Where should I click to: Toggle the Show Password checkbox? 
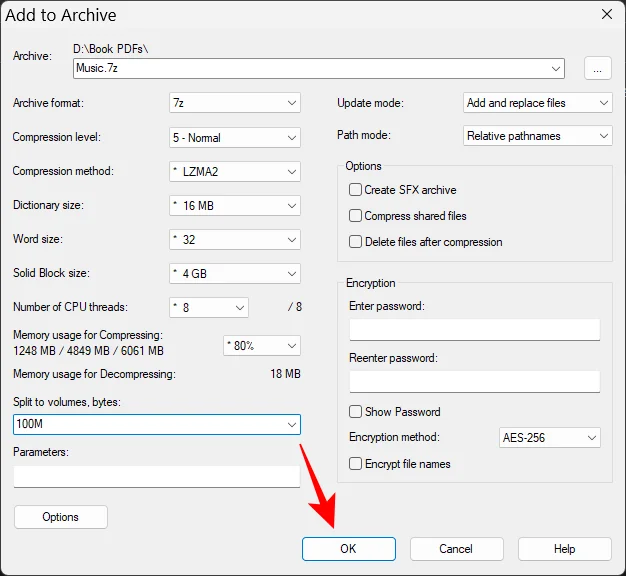point(355,412)
